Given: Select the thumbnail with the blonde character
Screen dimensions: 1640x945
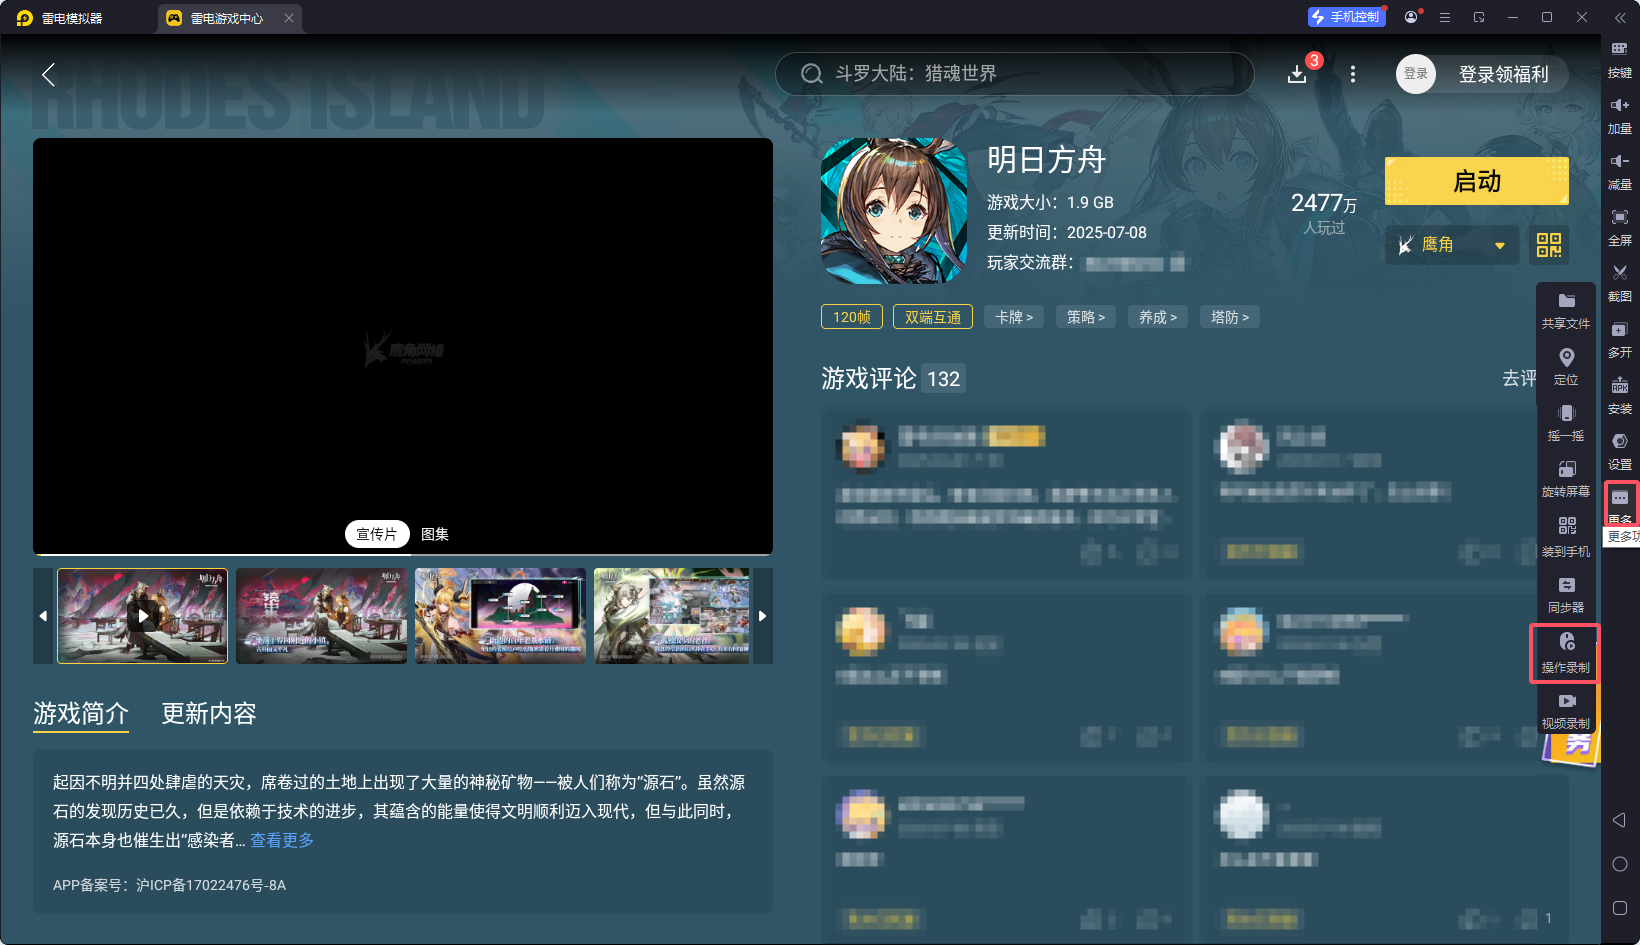Looking at the screenshot, I should pyautogui.click(x=501, y=616).
